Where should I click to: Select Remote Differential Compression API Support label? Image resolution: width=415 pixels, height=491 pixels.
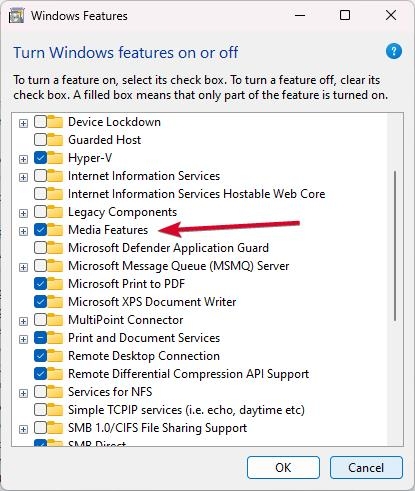click(x=189, y=374)
